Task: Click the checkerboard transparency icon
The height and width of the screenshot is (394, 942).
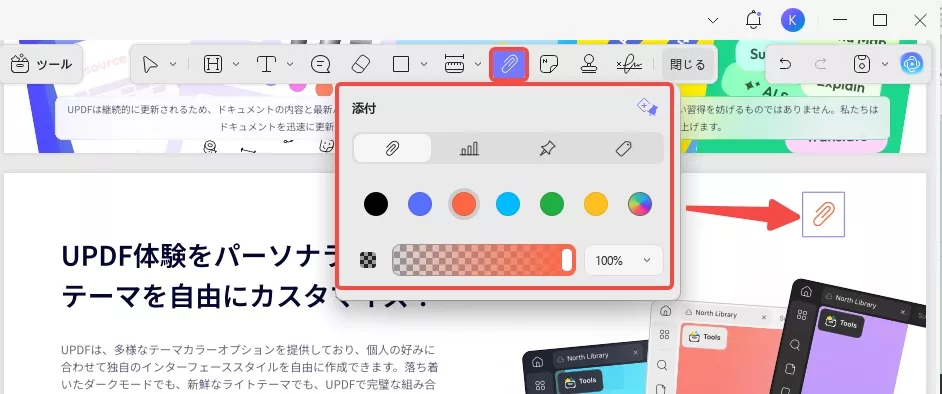Action: [368, 260]
